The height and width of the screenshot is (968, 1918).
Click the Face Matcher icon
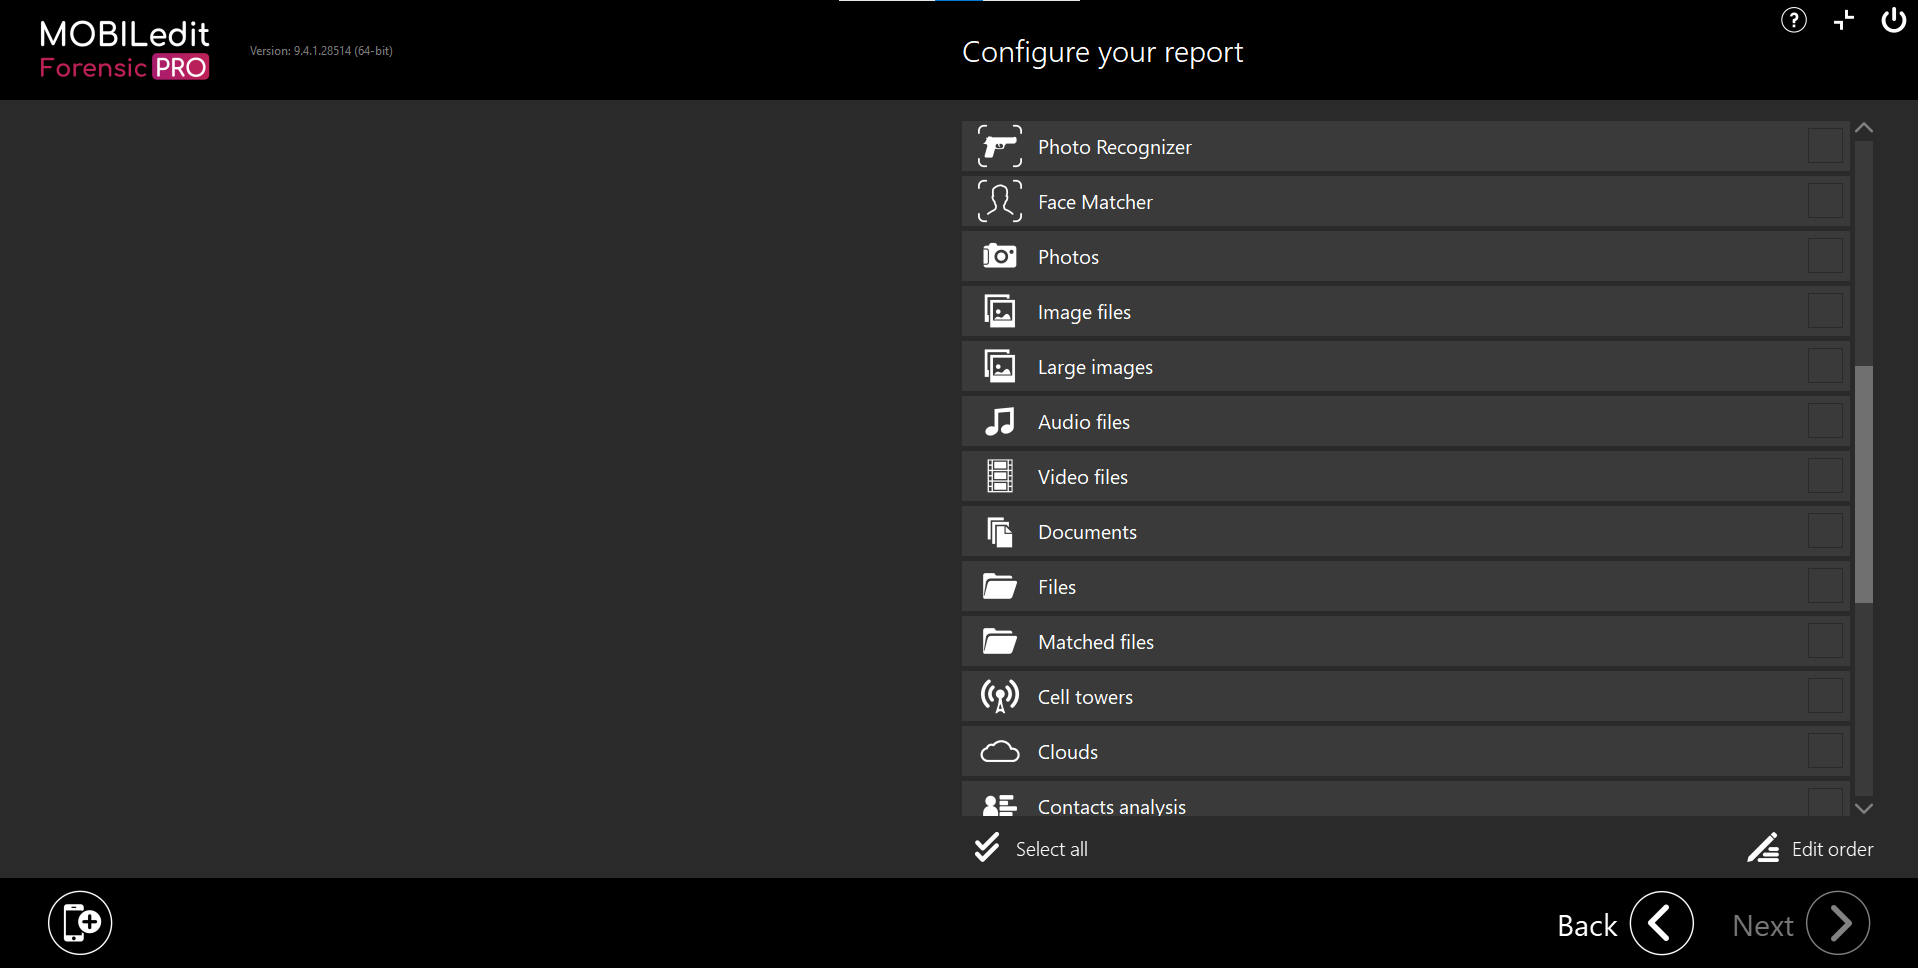(x=999, y=202)
